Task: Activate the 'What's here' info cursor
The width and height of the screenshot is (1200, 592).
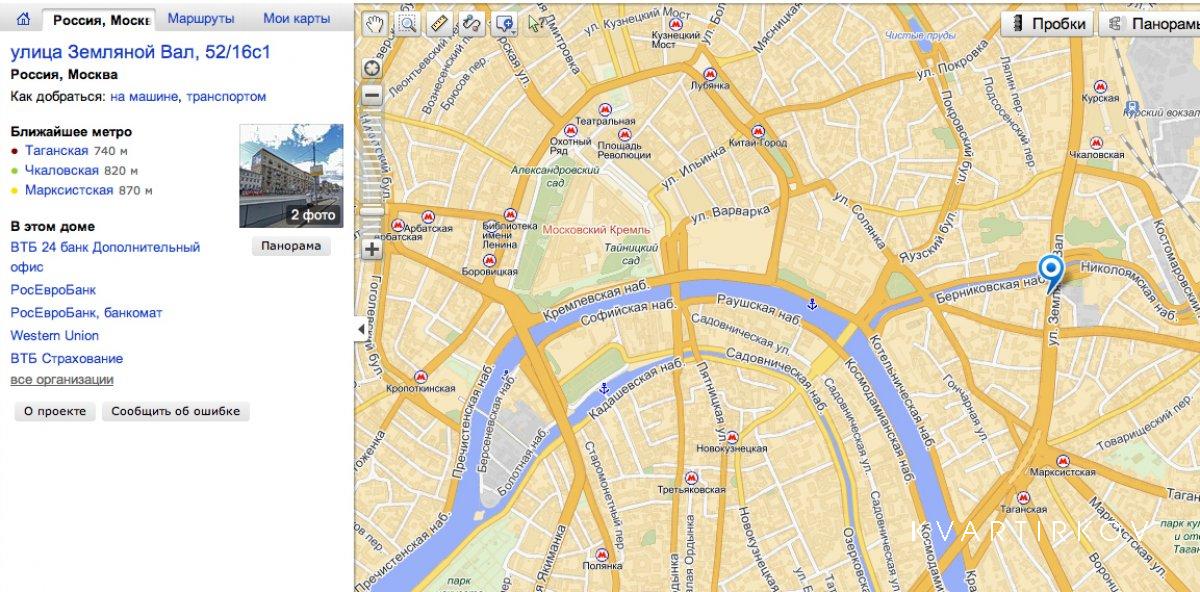Action: tap(538, 24)
